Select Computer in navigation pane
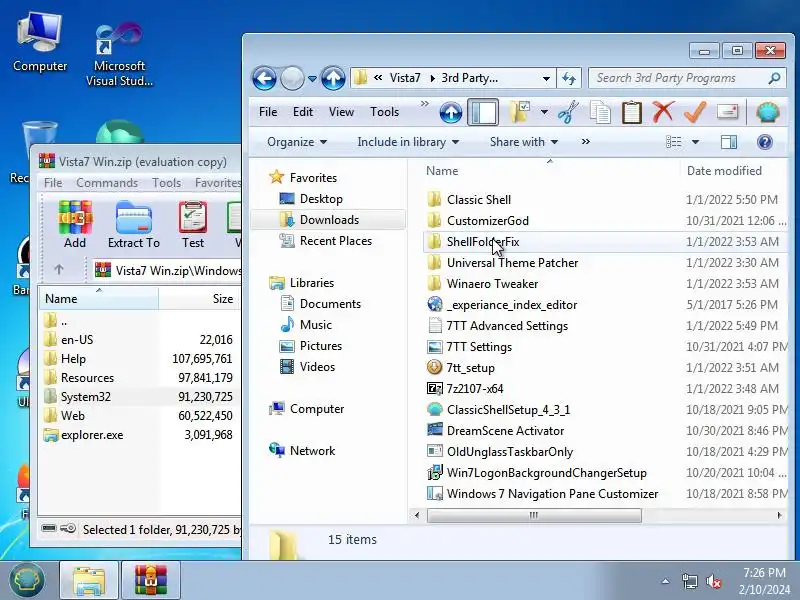The image size is (800, 600). [x=317, y=409]
